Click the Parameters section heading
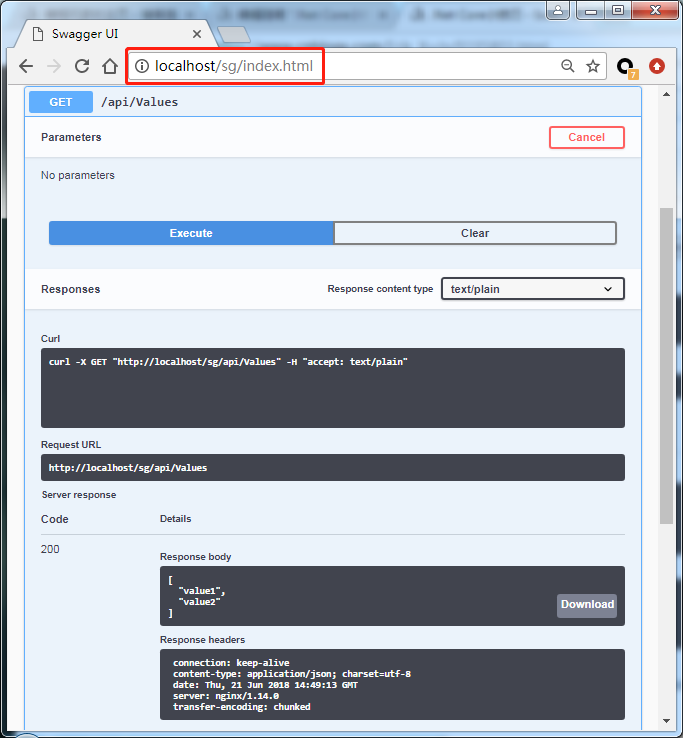This screenshot has height=738, width=683. coord(71,137)
